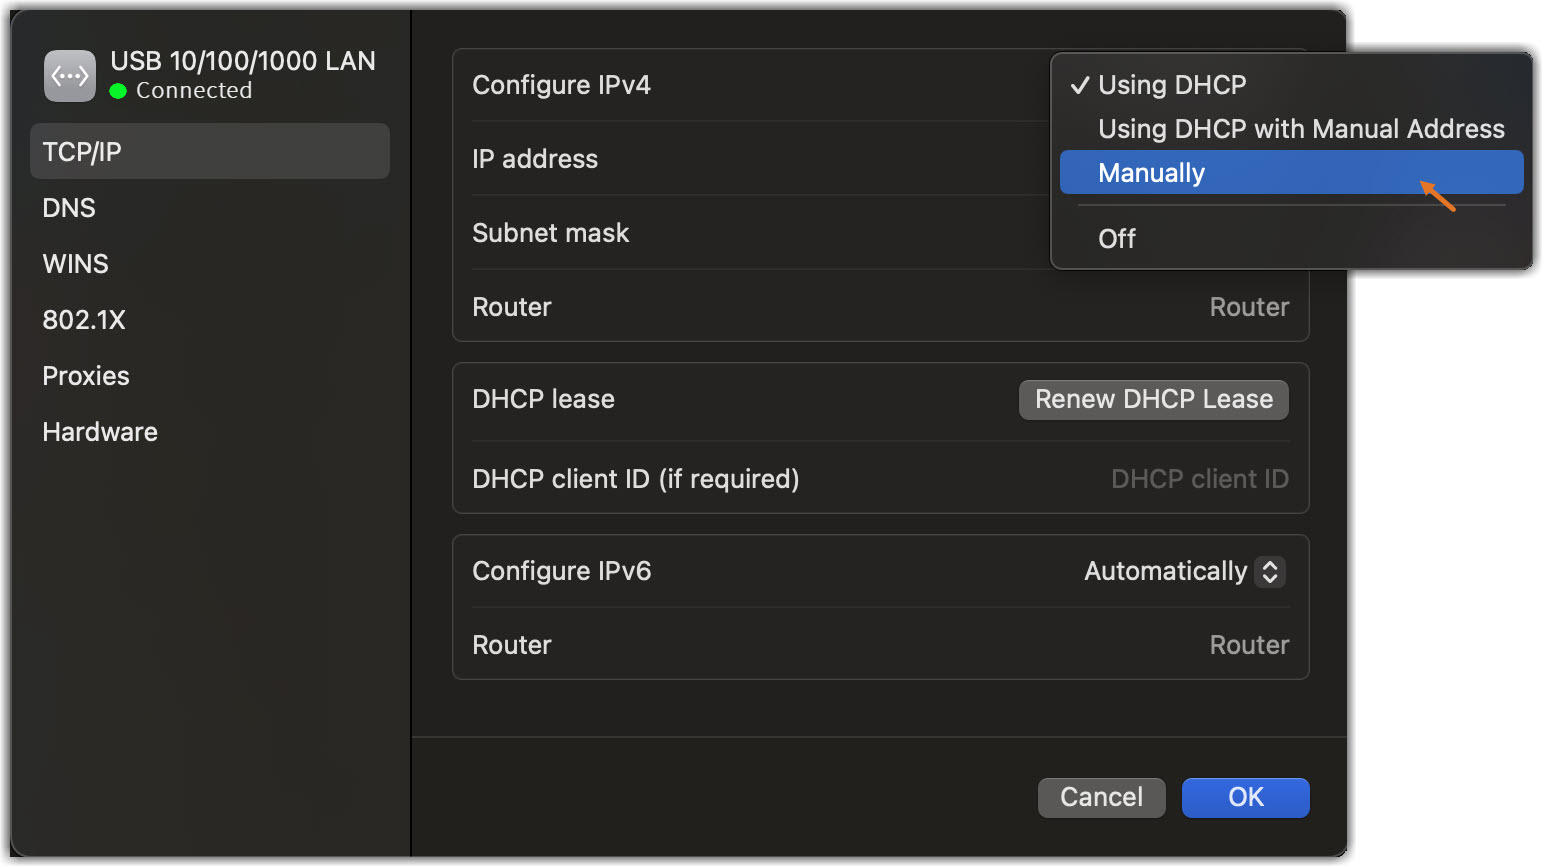
Task: Show the Proxies settings
Action: coord(86,376)
